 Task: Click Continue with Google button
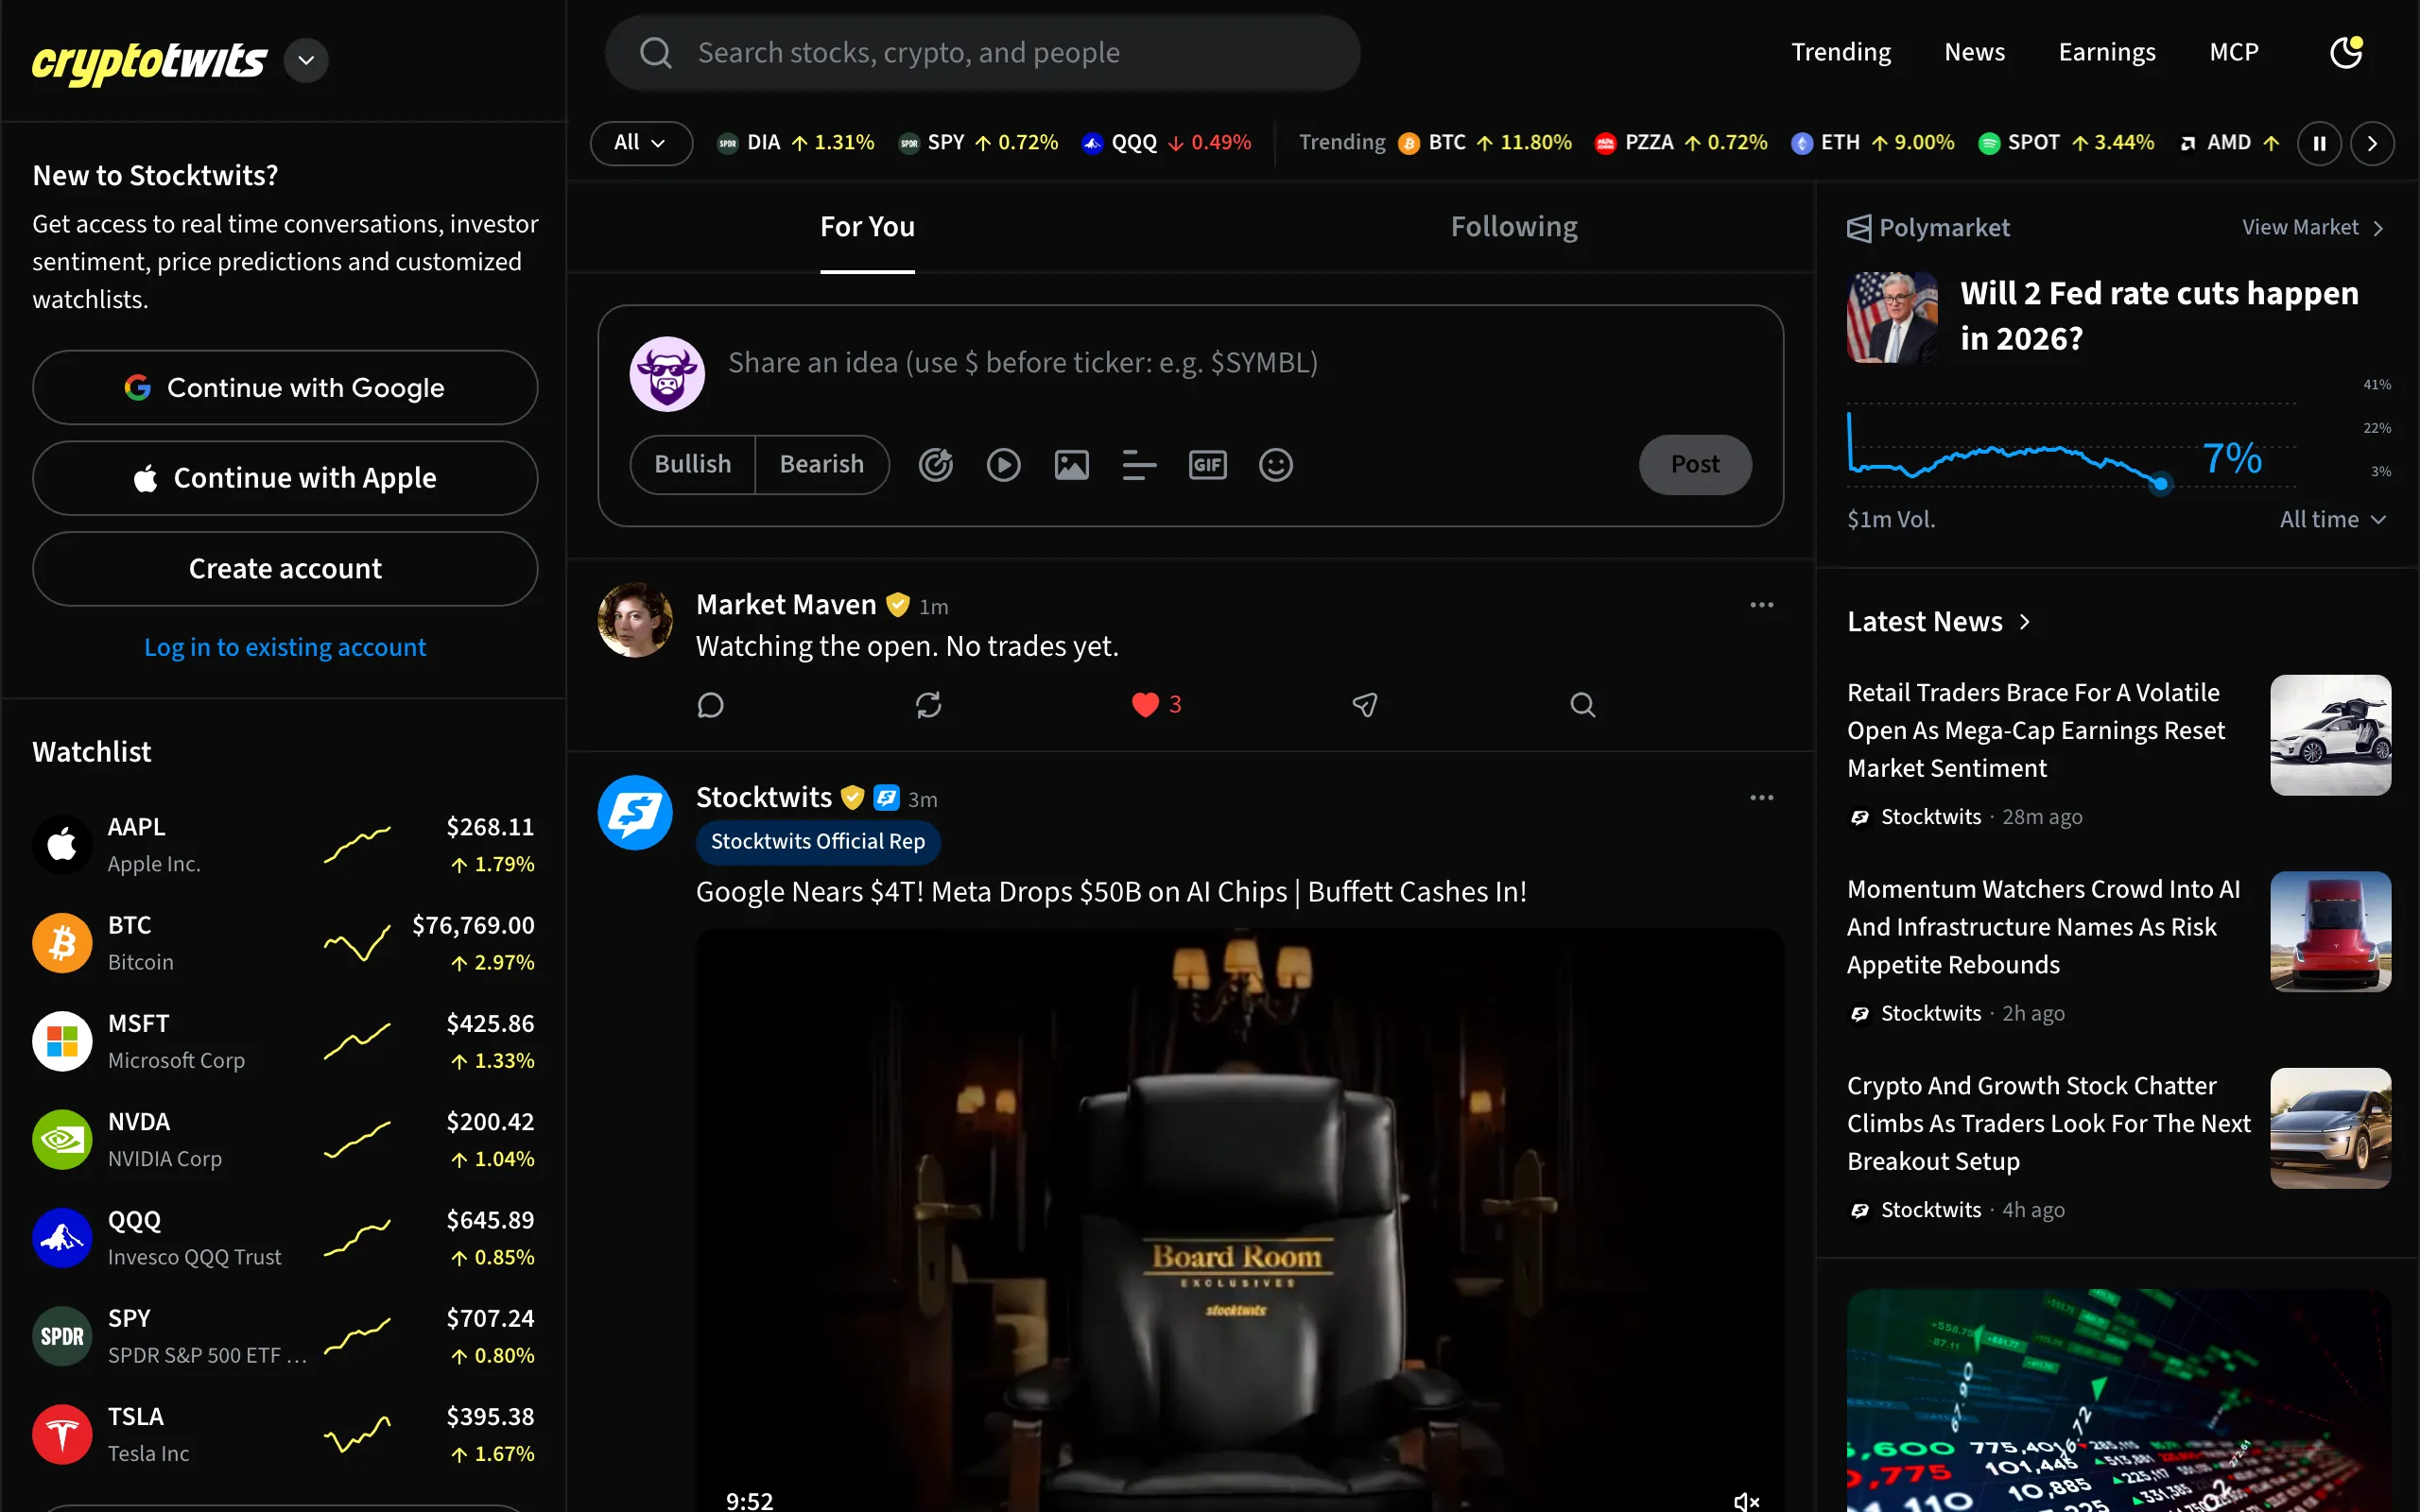tap(285, 387)
